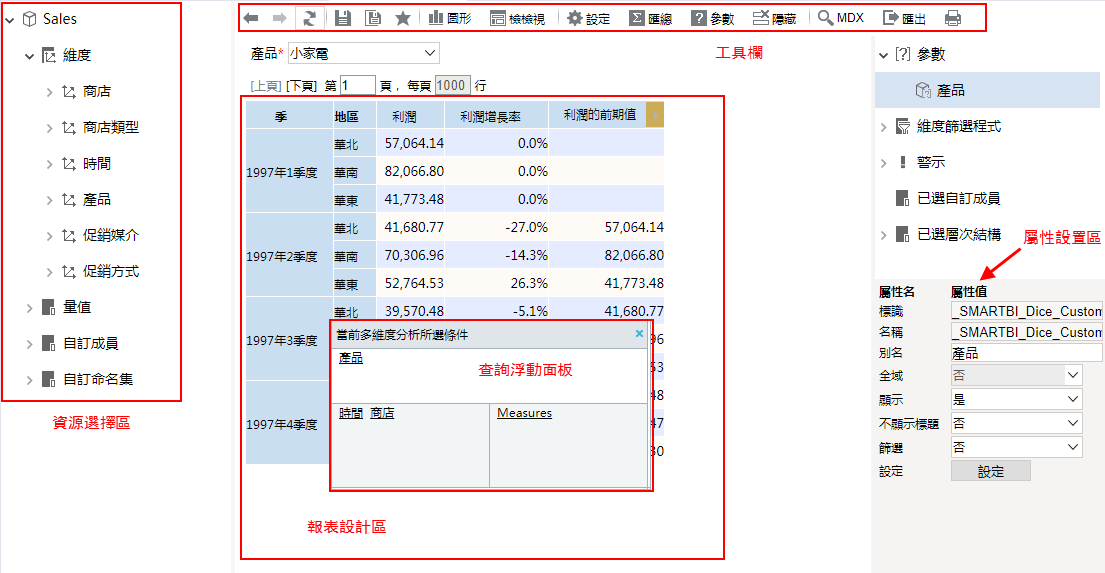Click the 匯出 export button
Screen dimensions: 1105x573
pyautogui.click(x=904, y=18)
